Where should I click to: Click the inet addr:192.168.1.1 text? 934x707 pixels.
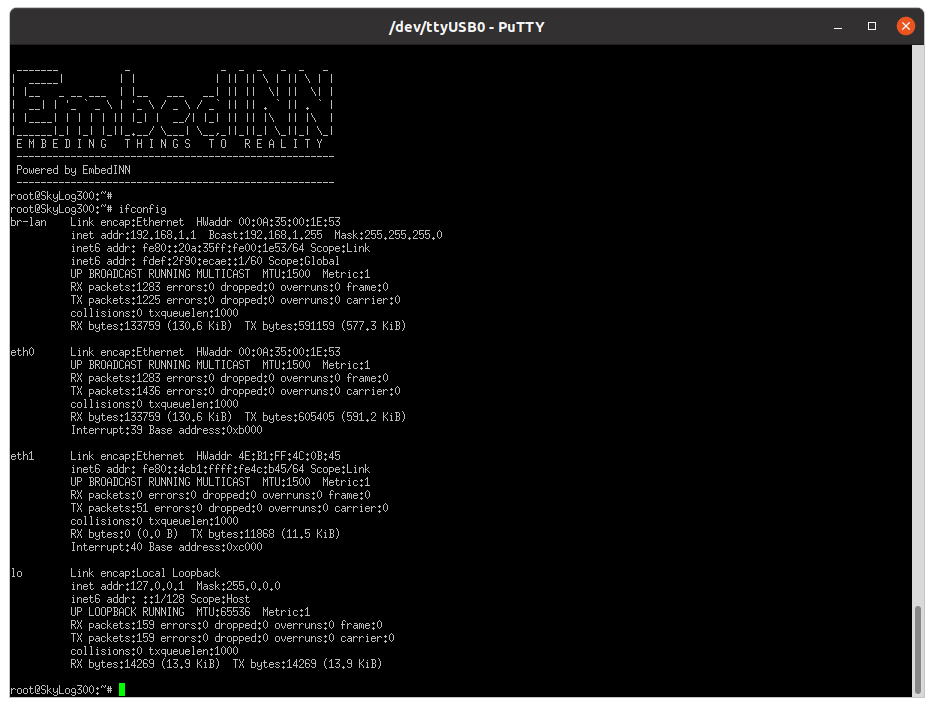pos(133,235)
